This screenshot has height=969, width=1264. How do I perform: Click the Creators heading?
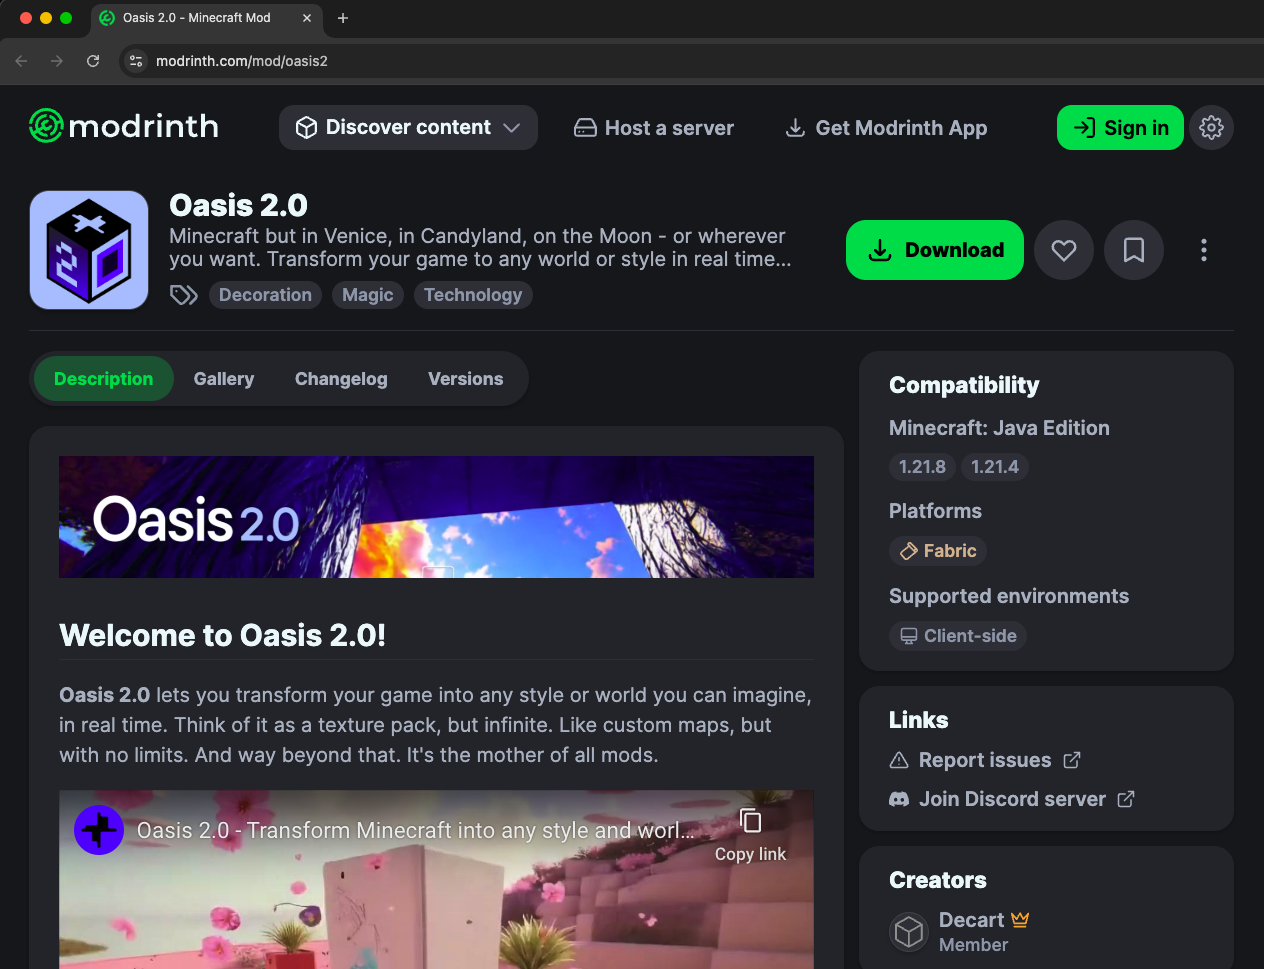(938, 880)
